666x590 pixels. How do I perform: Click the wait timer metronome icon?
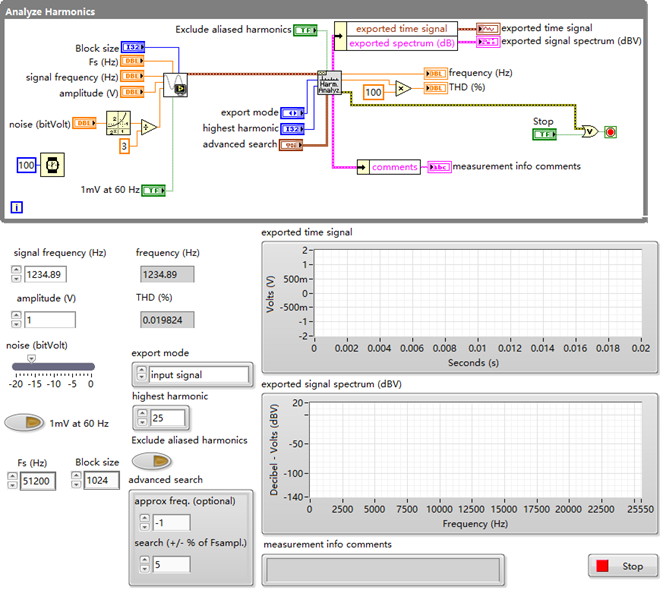[x=54, y=163]
